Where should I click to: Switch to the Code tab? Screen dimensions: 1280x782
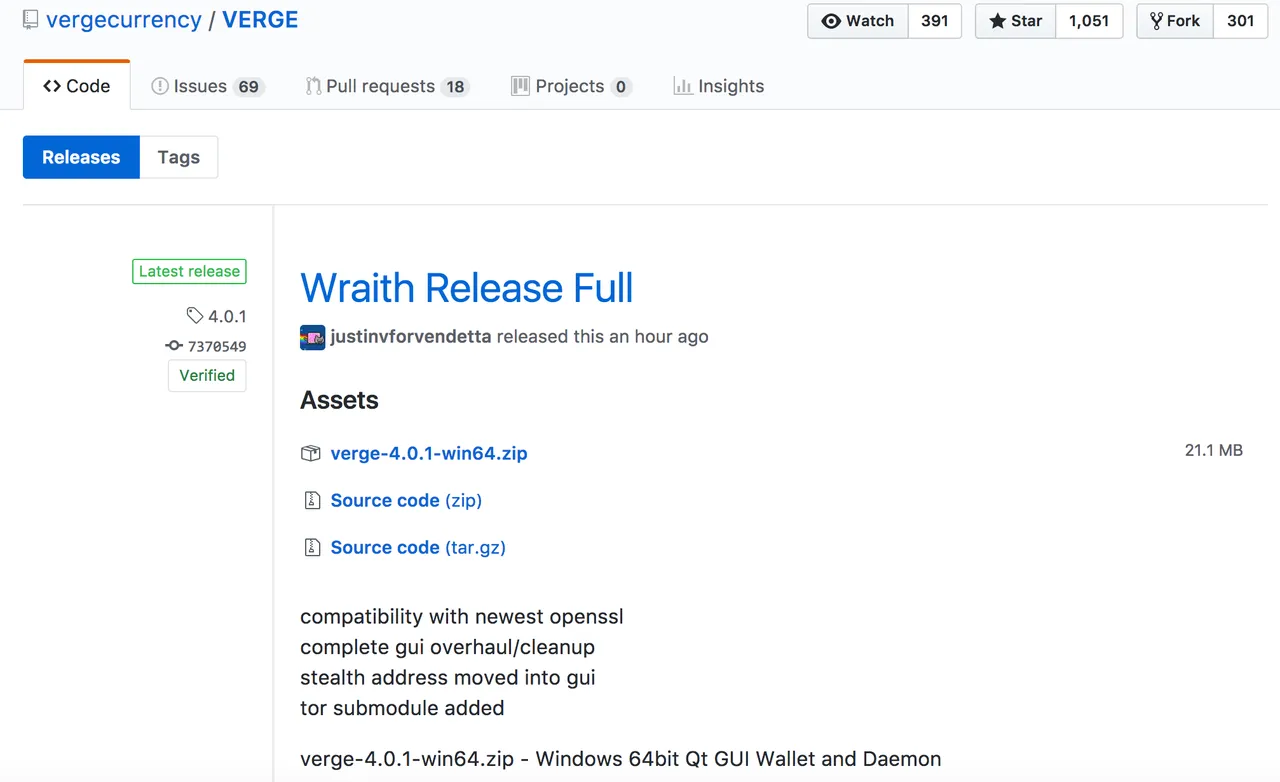click(x=77, y=86)
